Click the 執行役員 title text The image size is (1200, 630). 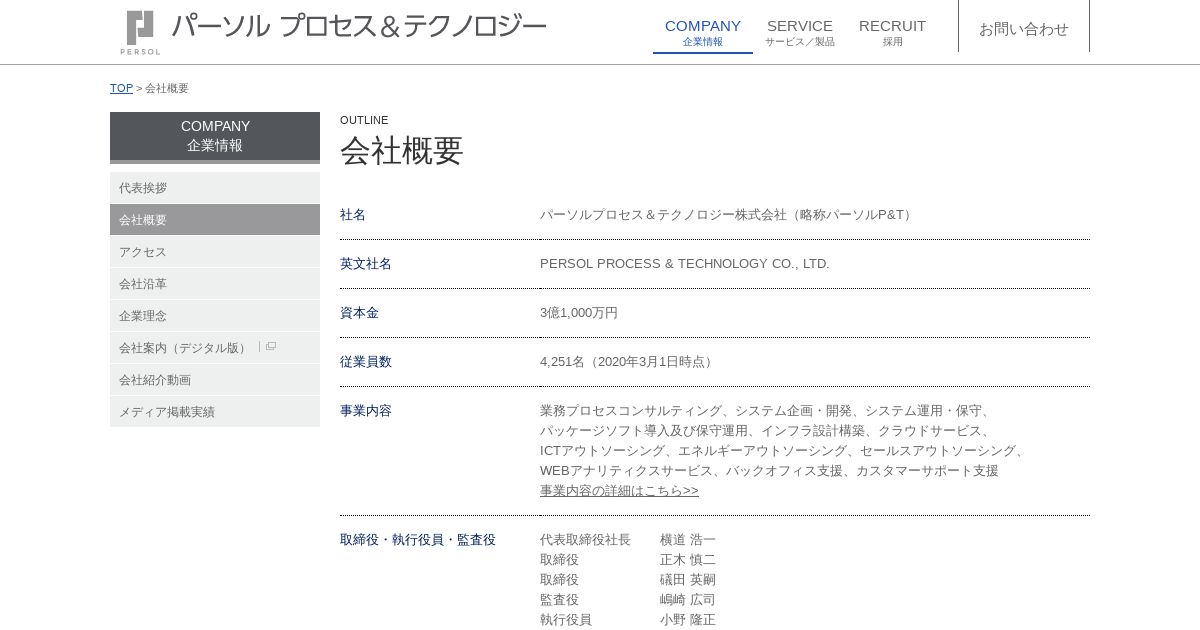pos(566,620)
